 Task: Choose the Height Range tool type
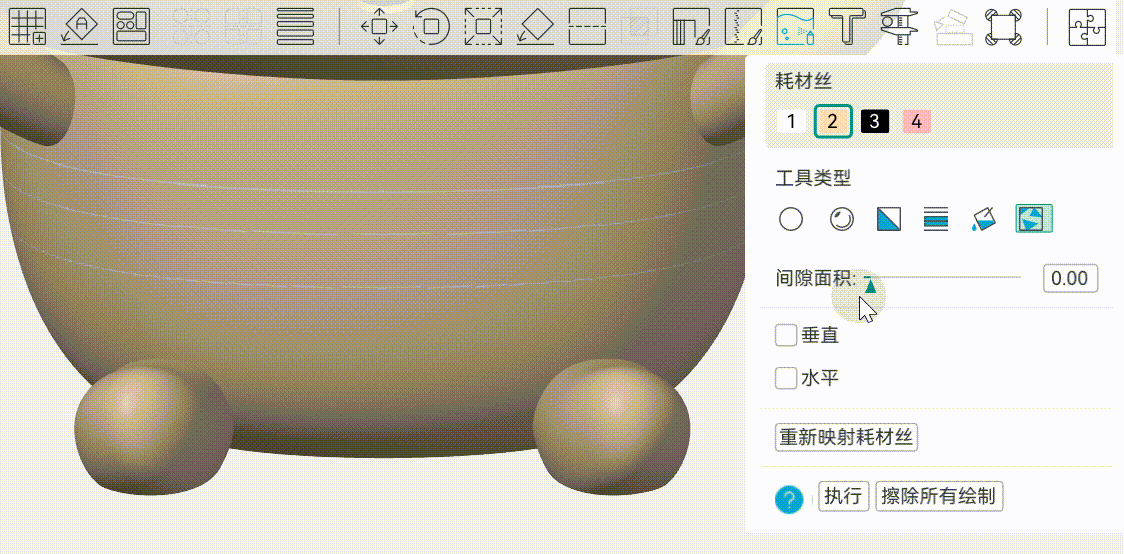936,219
